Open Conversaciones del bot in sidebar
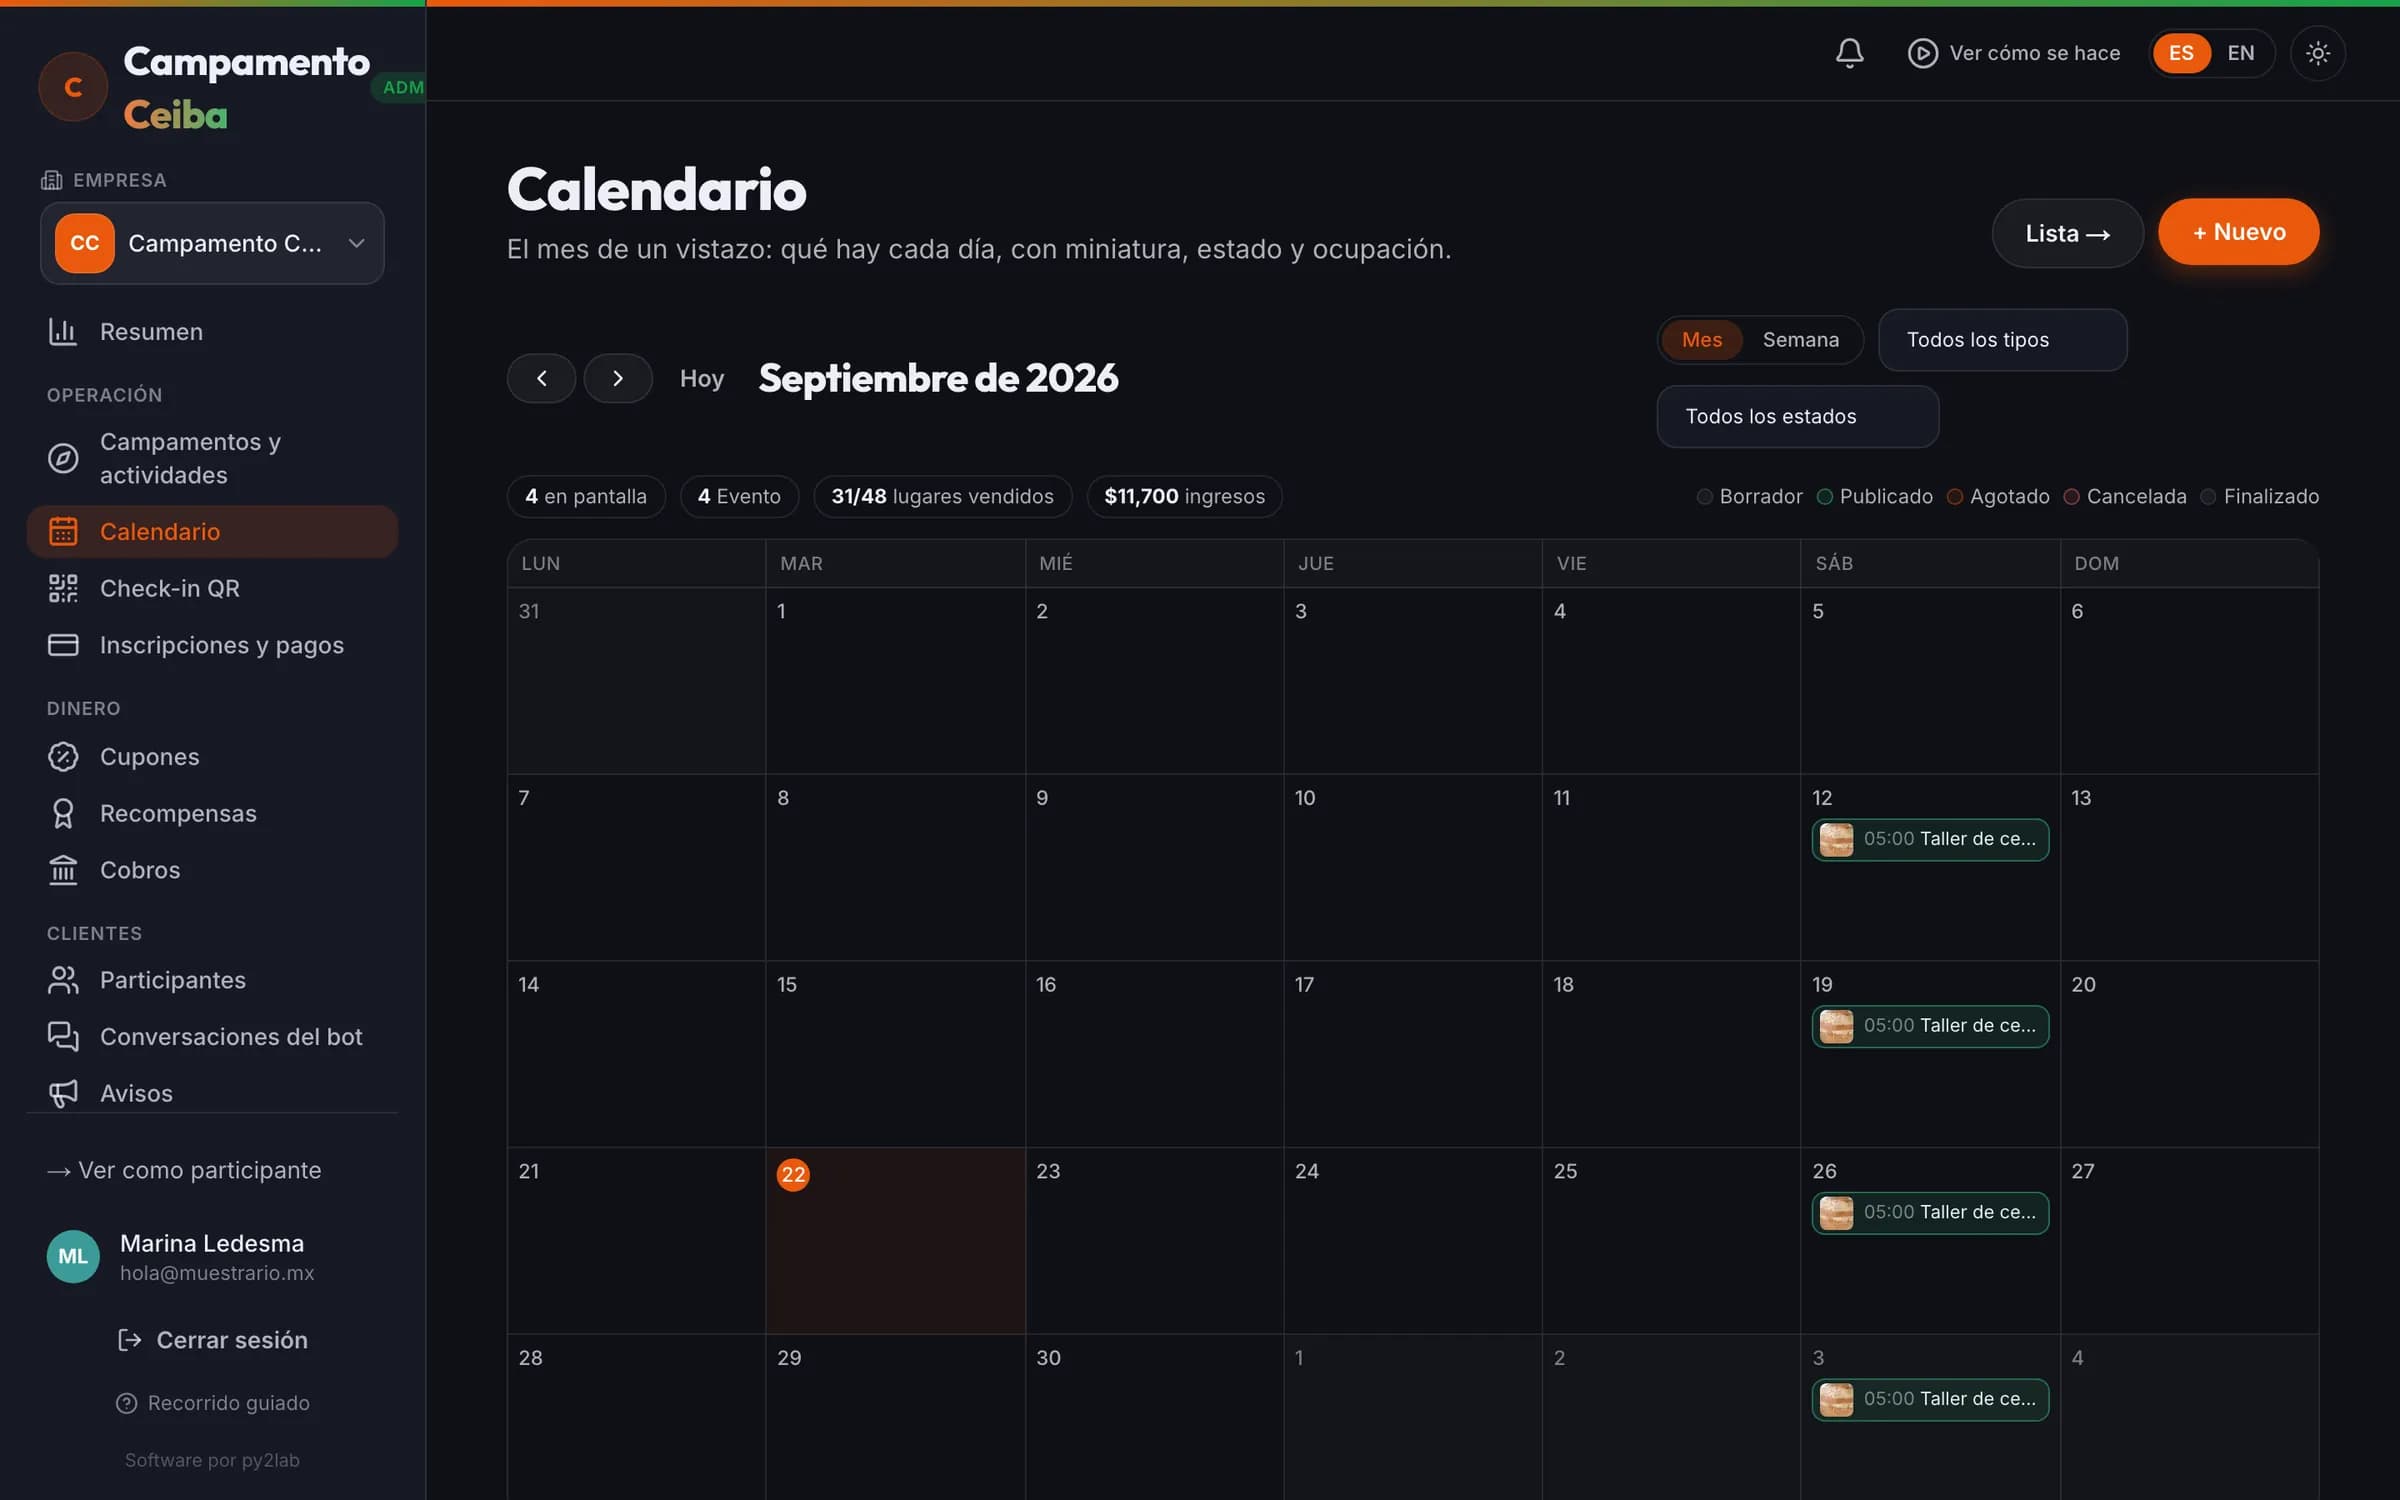This screenshot has width=2400, height=1500. (x=212, y=1037)
